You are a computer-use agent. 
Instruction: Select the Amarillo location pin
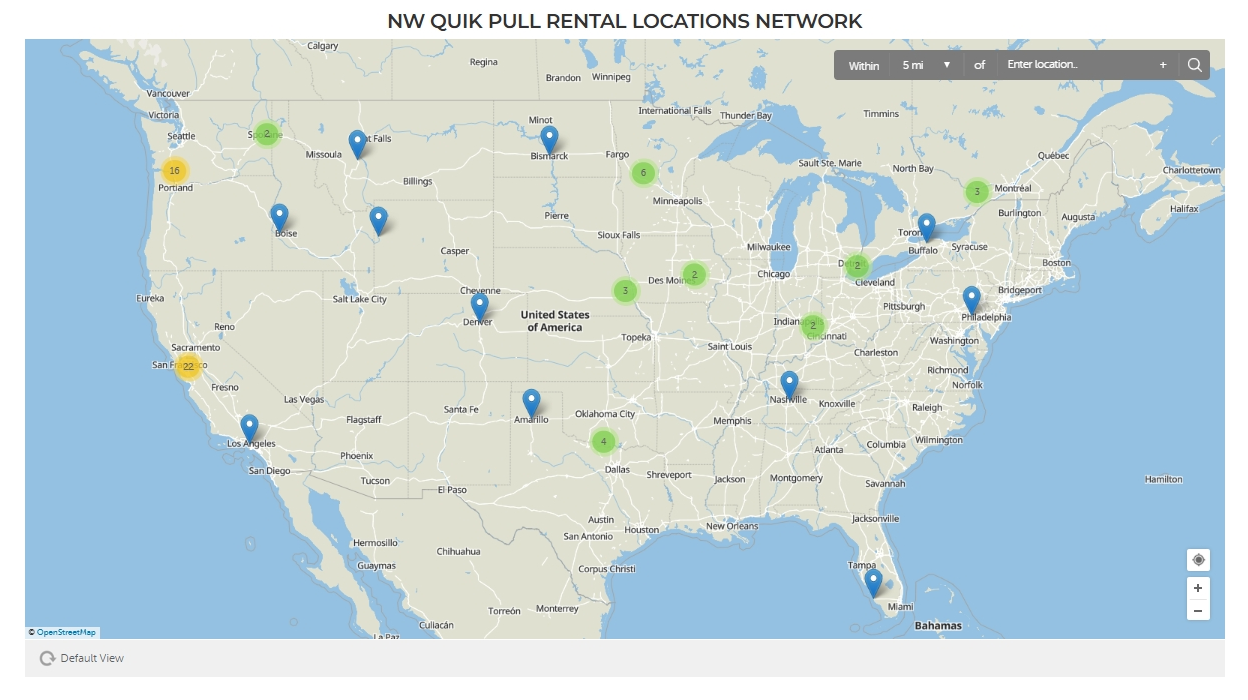(531, 398)
